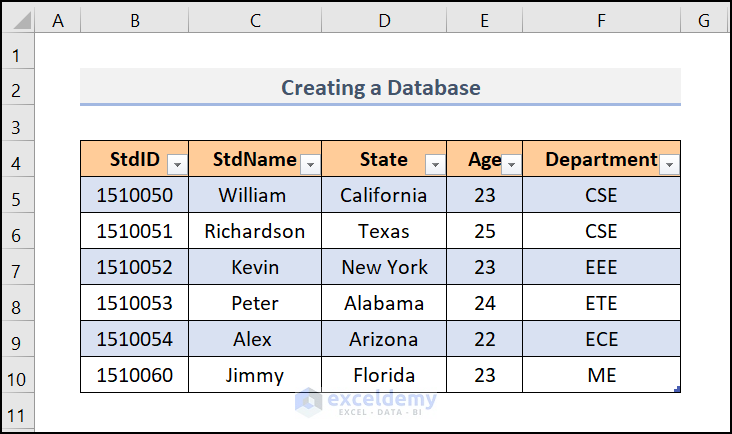The height and width of the screenshot is (434, 732).
Task: Open the StdID filter dropdown
Action: click(177, 164)
